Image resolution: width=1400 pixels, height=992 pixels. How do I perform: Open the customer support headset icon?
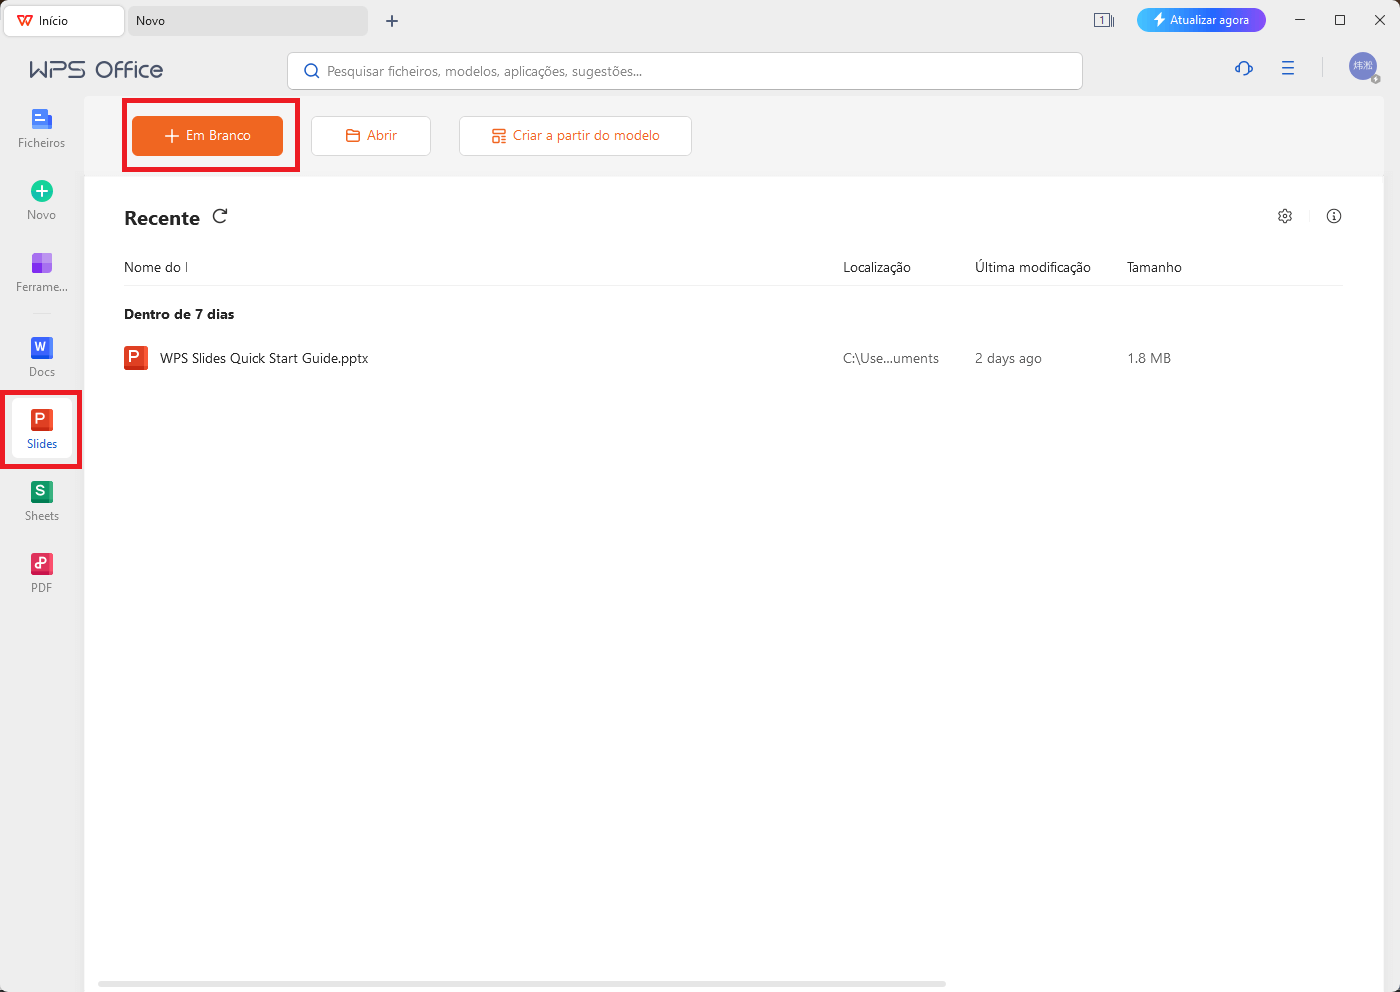[1244, 68]
